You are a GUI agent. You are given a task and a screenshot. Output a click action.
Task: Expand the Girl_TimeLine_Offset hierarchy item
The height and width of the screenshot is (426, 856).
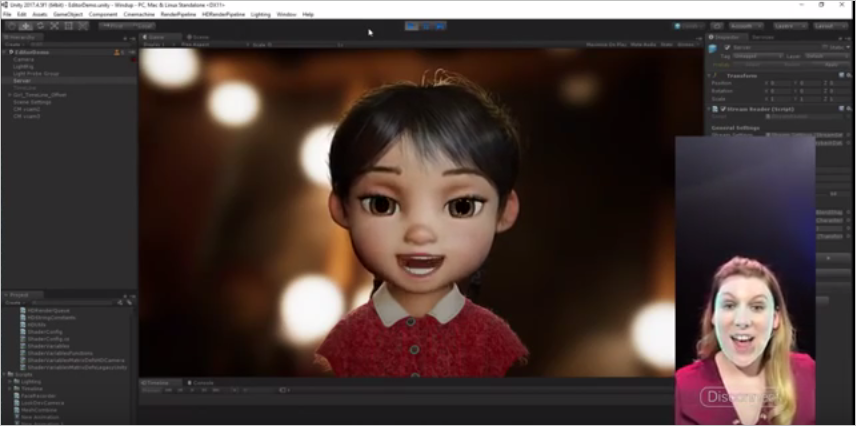pyautogui.click(x=9, y=95)
